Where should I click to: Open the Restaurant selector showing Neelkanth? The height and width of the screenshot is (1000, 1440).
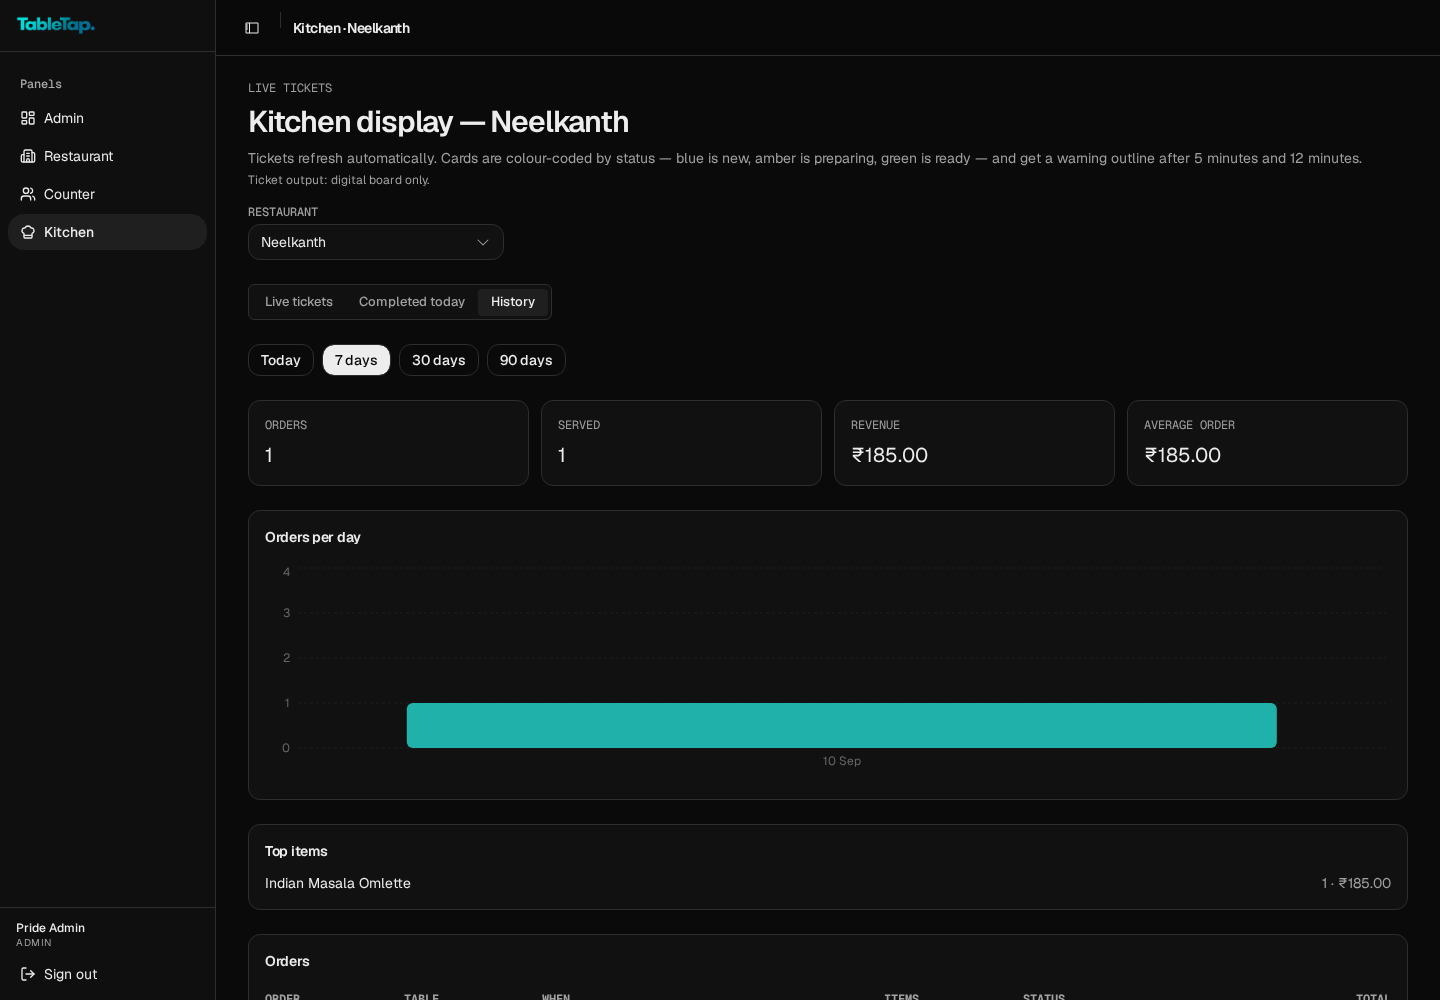376,242
